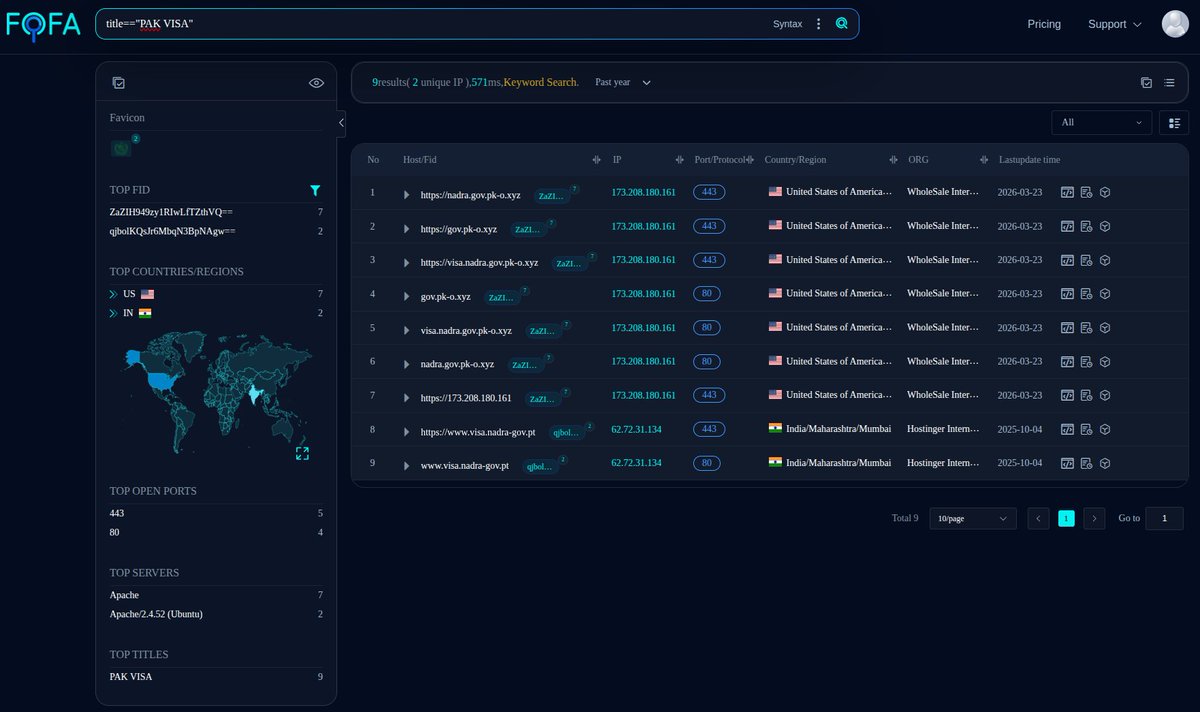
Task: Open the user avatar profile
Action: [x=1175, y=24]
